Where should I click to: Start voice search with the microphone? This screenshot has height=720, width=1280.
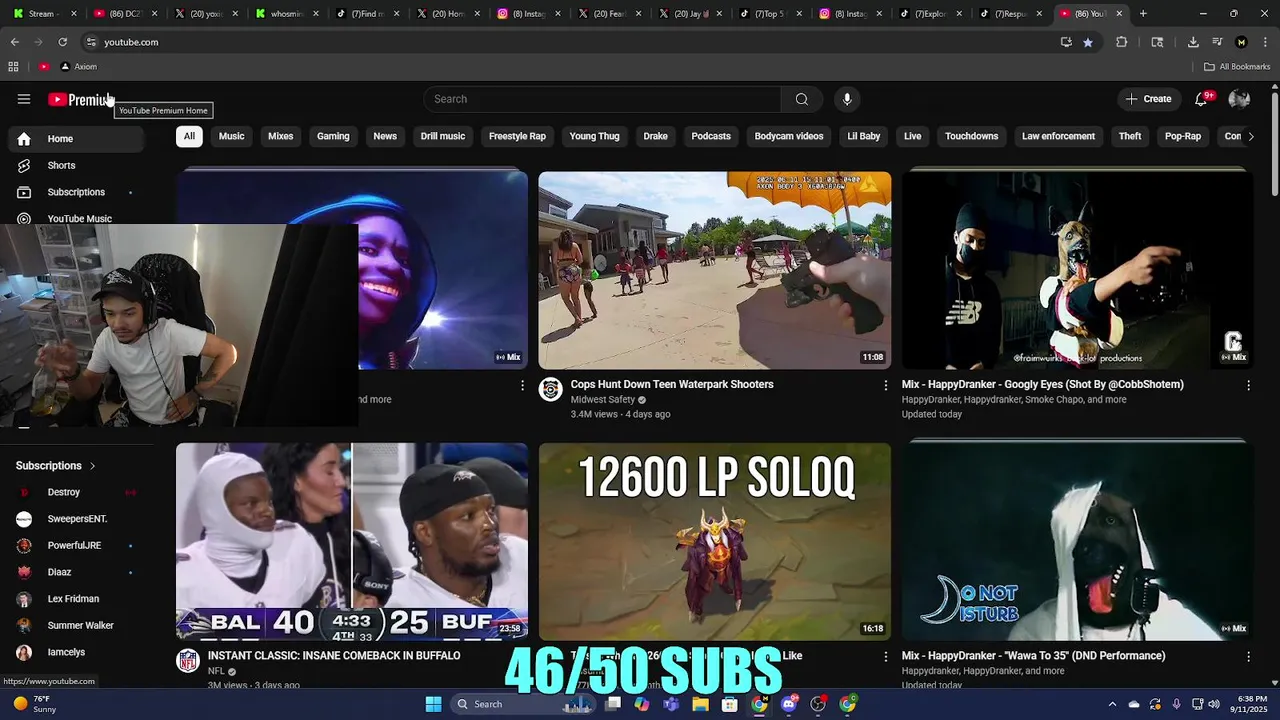[x=847, y=99]
